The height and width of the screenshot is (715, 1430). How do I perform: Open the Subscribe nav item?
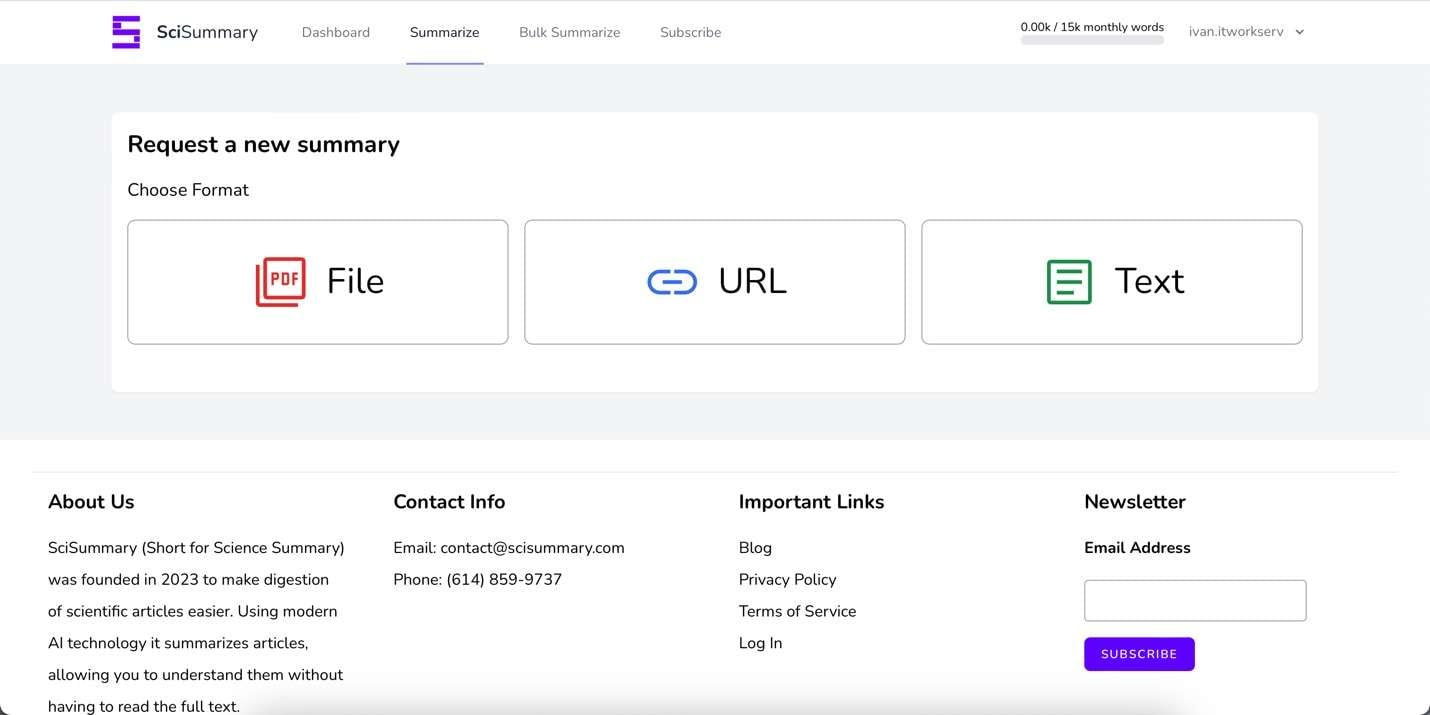coord(690,32)
